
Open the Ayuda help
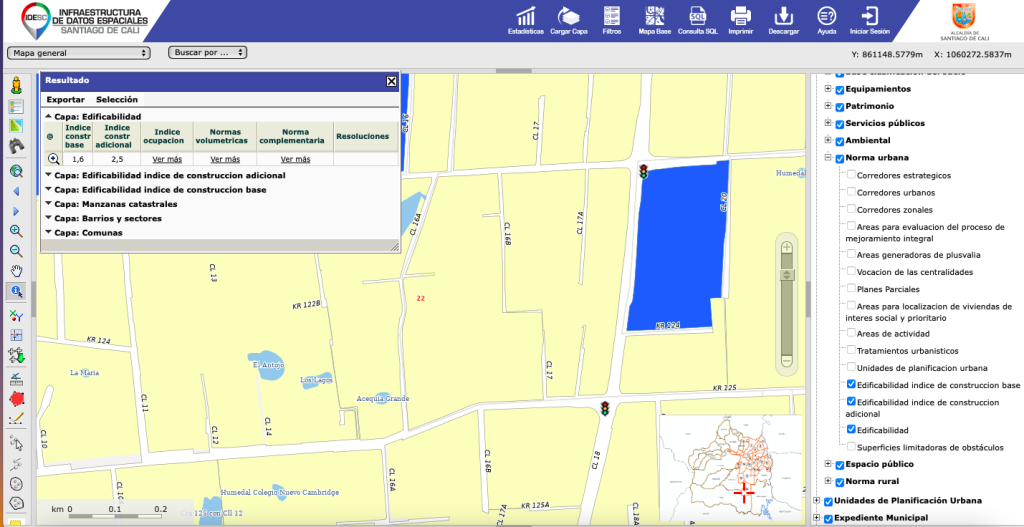(x=826, y=20)
